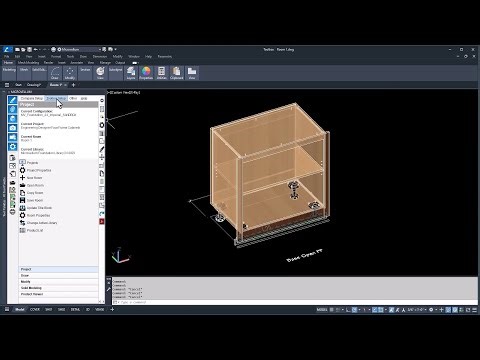
Task: Open the pencil drawing tool panel
Action: pyautogui.click(x=12, y=100)
